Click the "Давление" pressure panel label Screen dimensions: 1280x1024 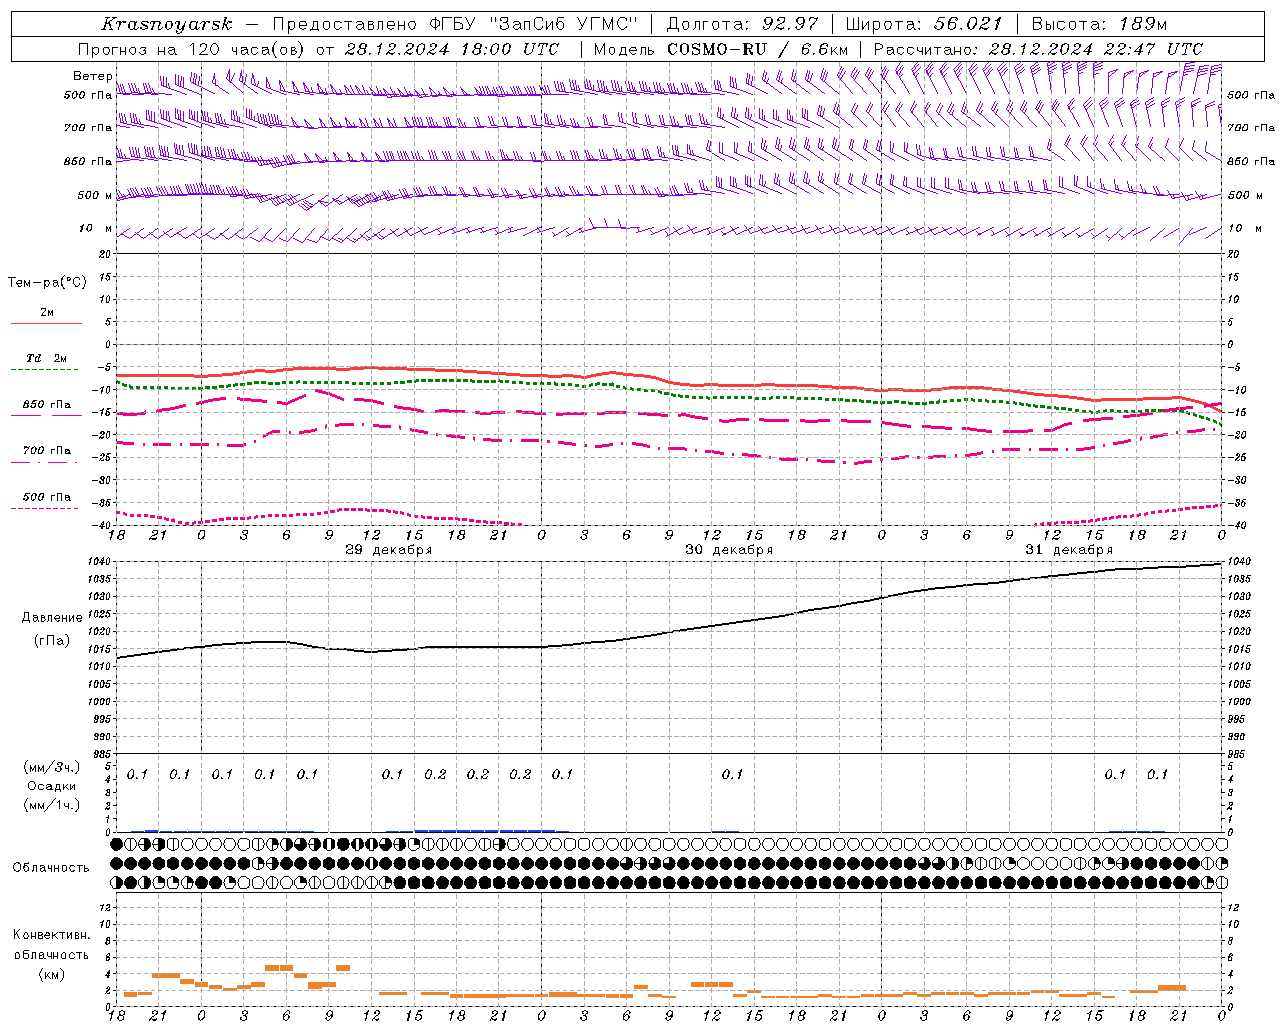(52, 618)
